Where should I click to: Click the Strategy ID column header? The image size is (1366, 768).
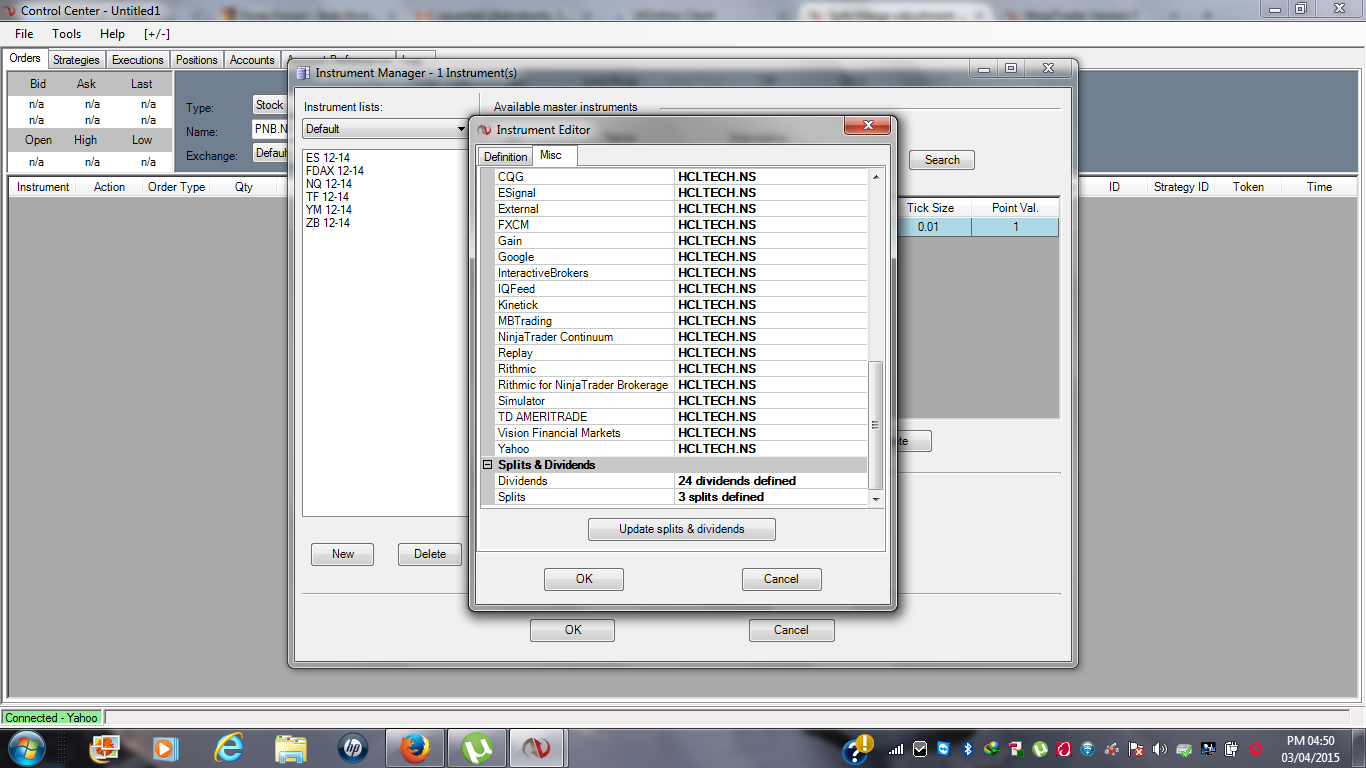coord(1181,187)
